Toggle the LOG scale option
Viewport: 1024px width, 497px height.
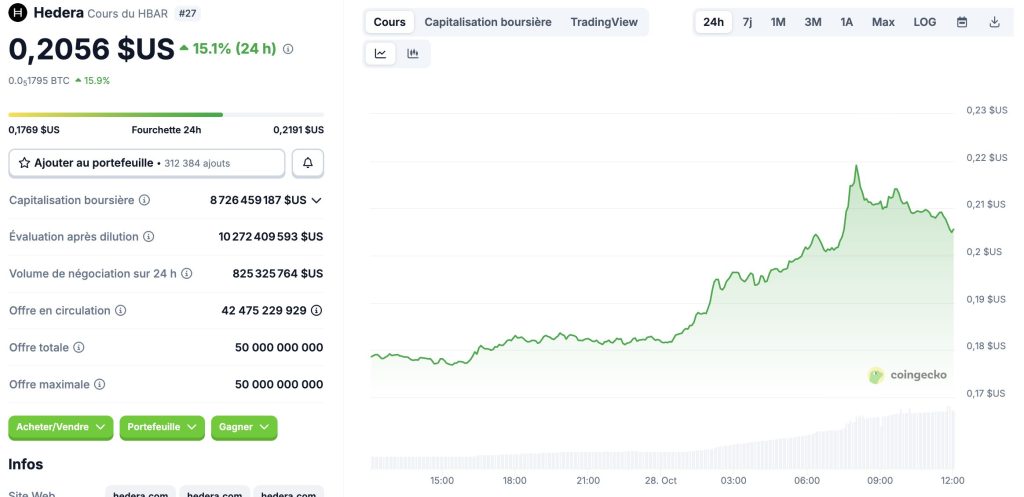point(925,22)
